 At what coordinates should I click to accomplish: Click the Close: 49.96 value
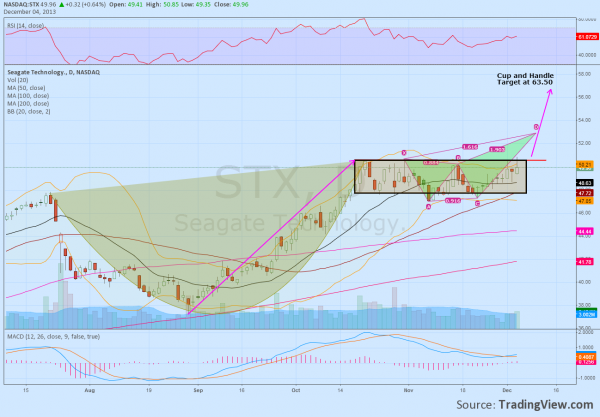coord(231,5)
